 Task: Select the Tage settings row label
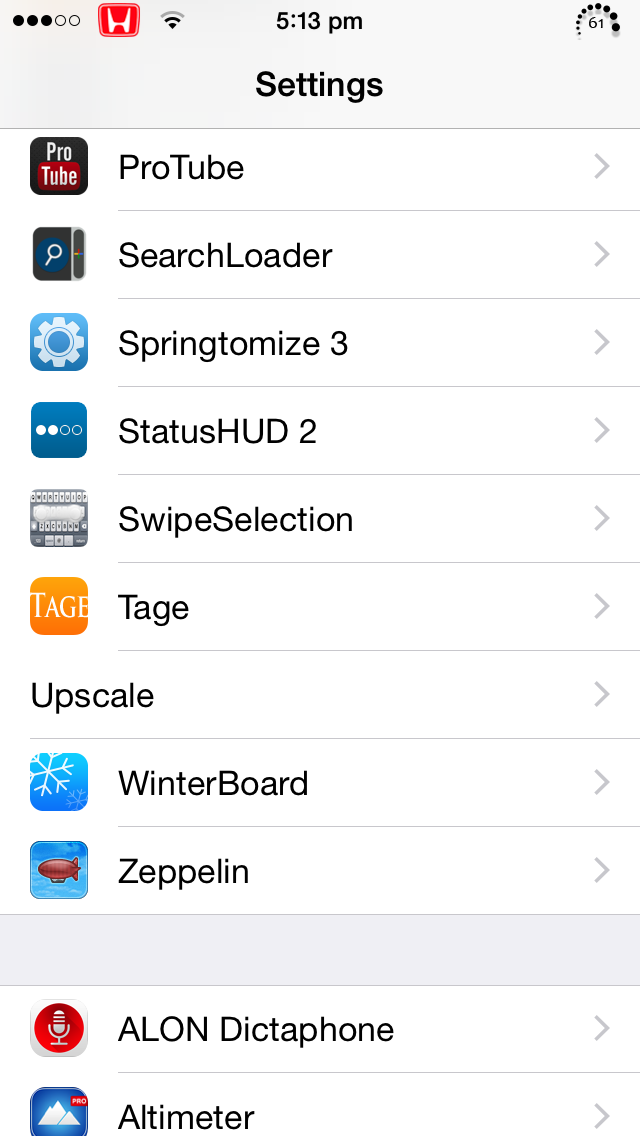point(154,608)
